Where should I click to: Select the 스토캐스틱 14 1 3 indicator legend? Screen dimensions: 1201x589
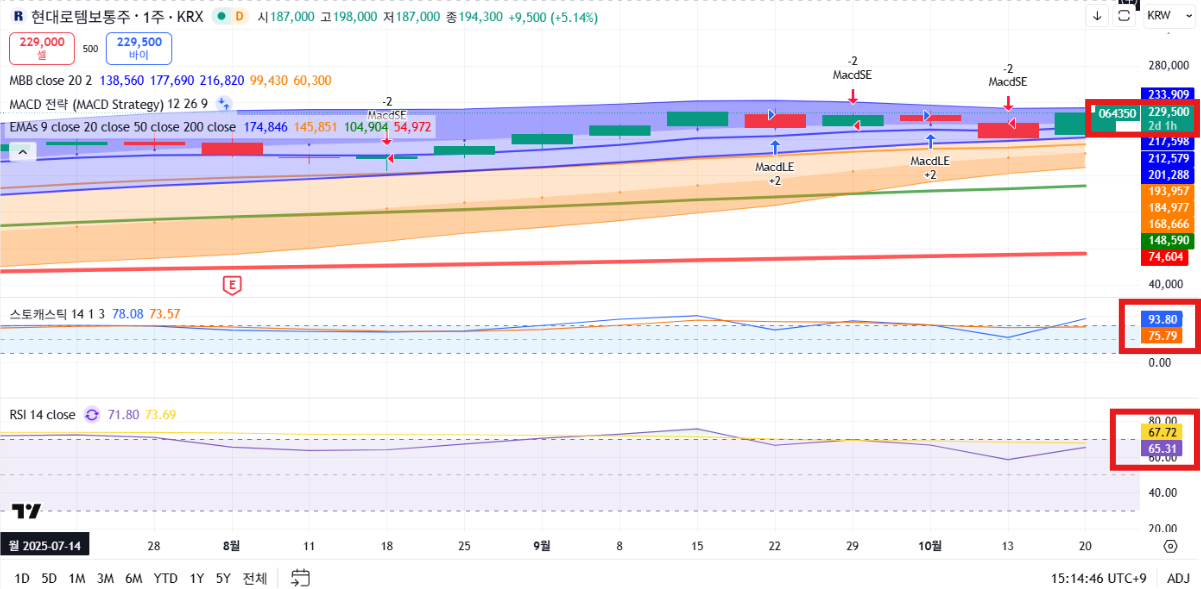(58, 314)
